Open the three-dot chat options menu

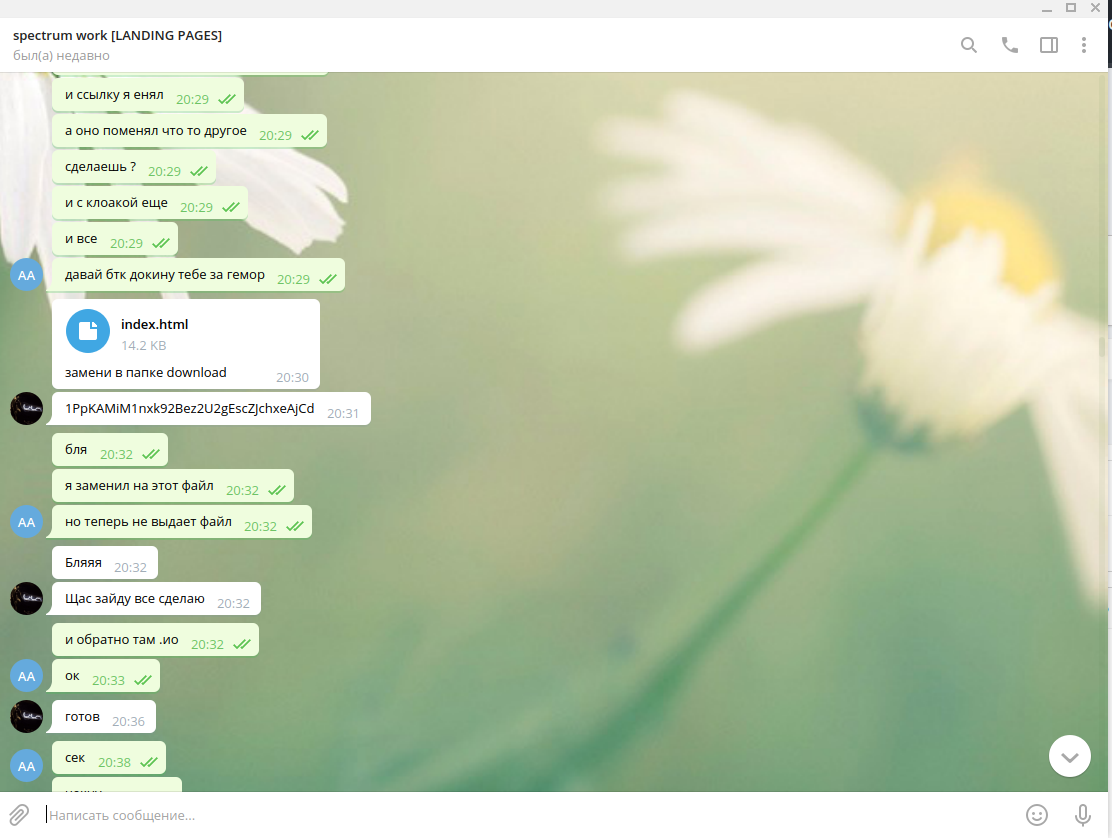coord(1084,45)
